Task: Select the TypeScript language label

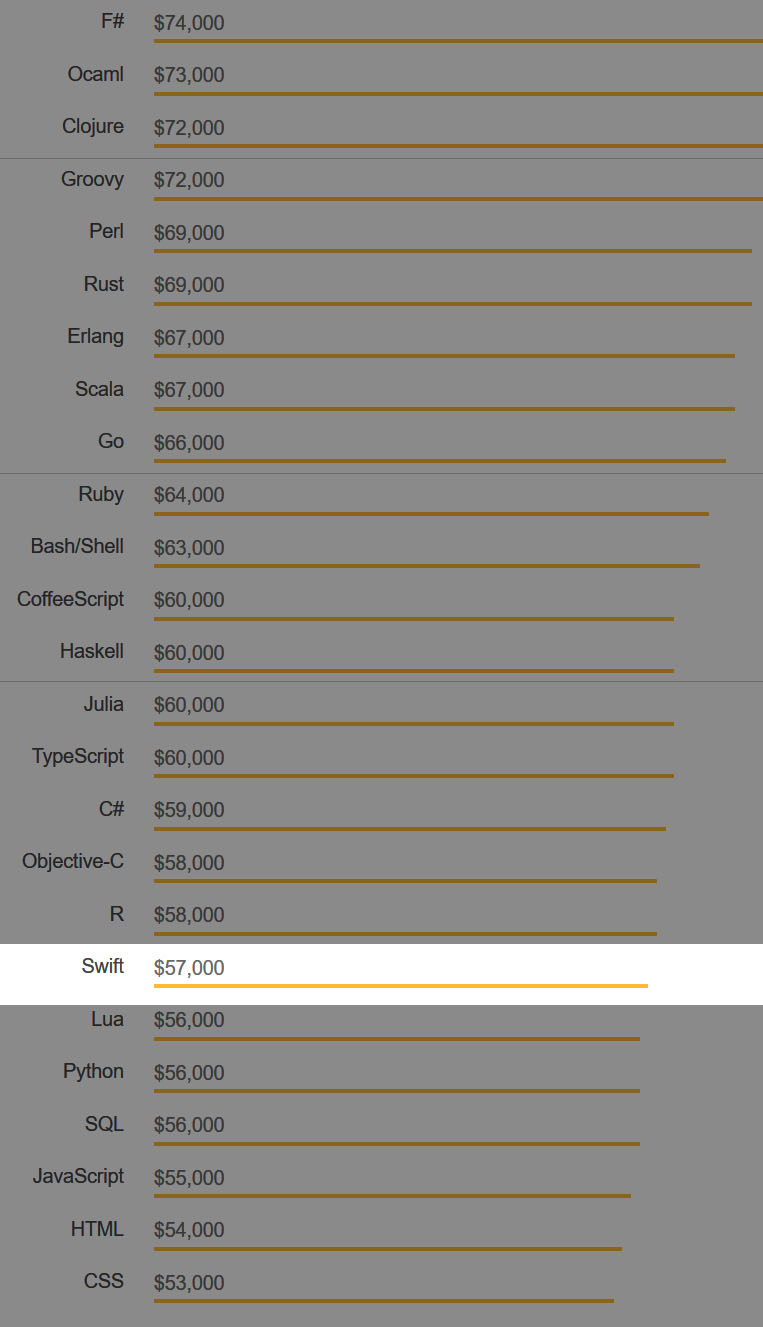Action: (78, 756)
